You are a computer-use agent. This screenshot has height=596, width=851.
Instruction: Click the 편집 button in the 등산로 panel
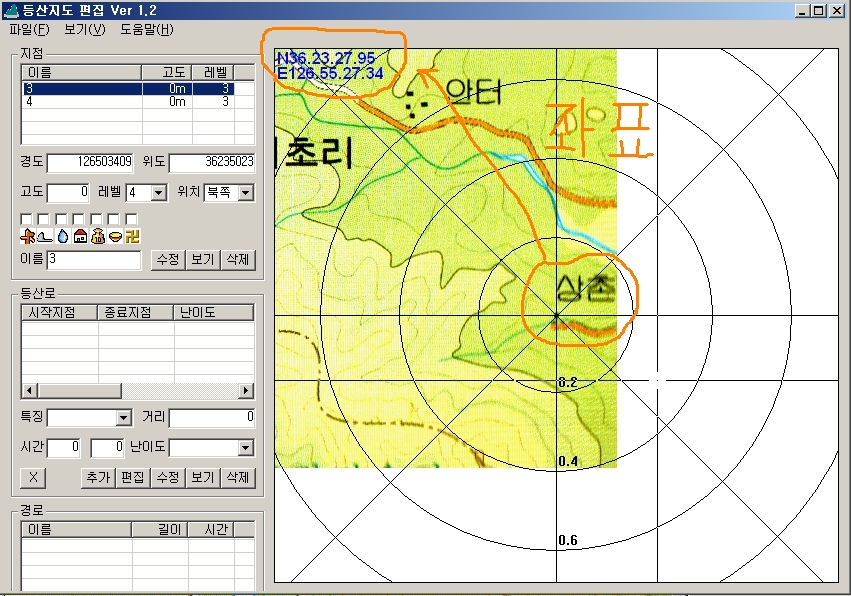tap(133, 478)
